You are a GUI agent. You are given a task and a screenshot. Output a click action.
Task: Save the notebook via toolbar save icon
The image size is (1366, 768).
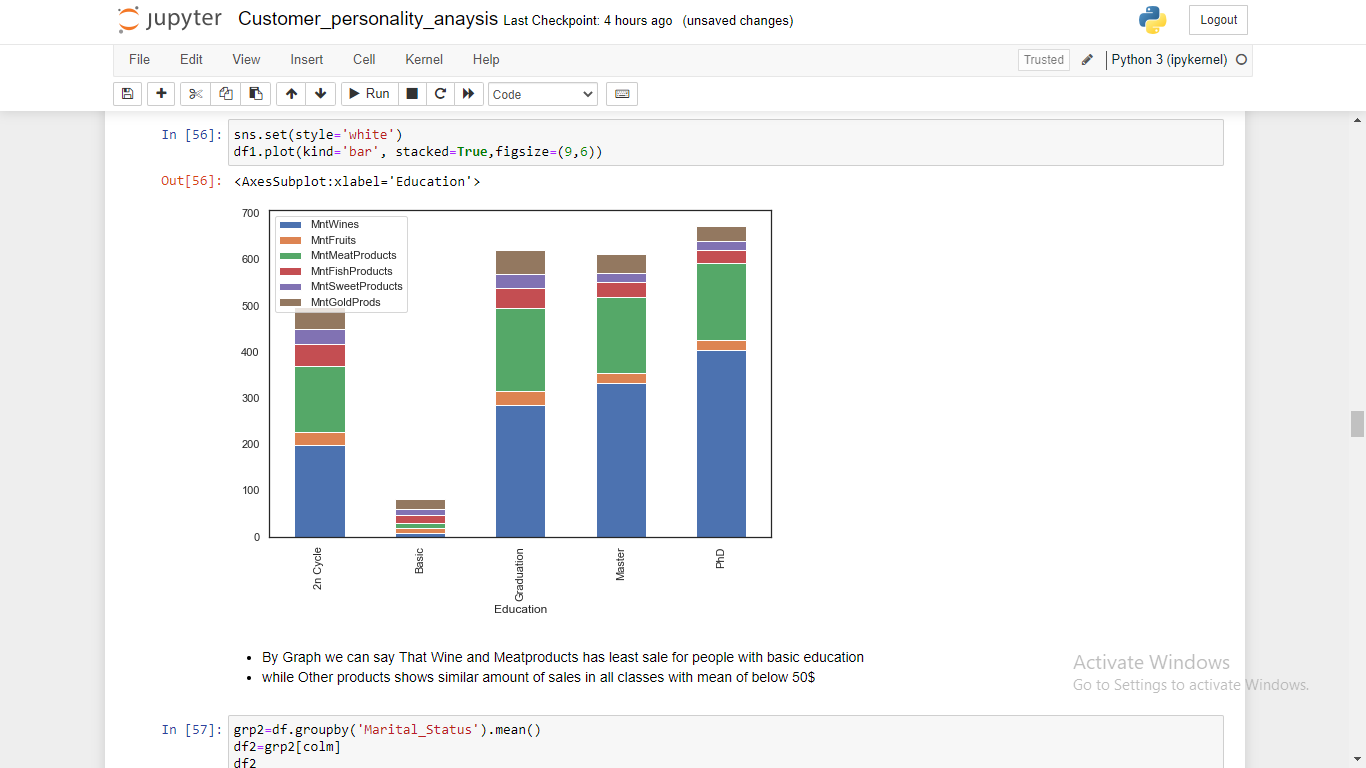tap(127, 93)
